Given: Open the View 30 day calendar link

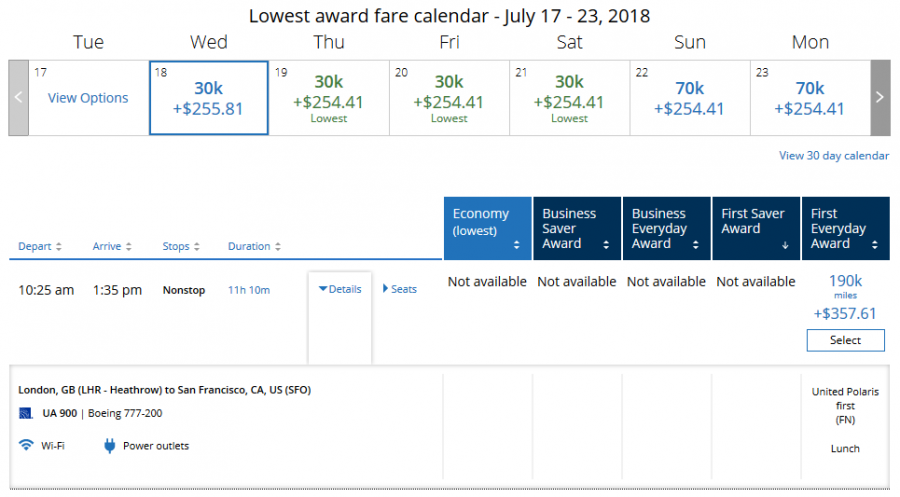Looking at the screenshot, I should click(x=834, y=156).
